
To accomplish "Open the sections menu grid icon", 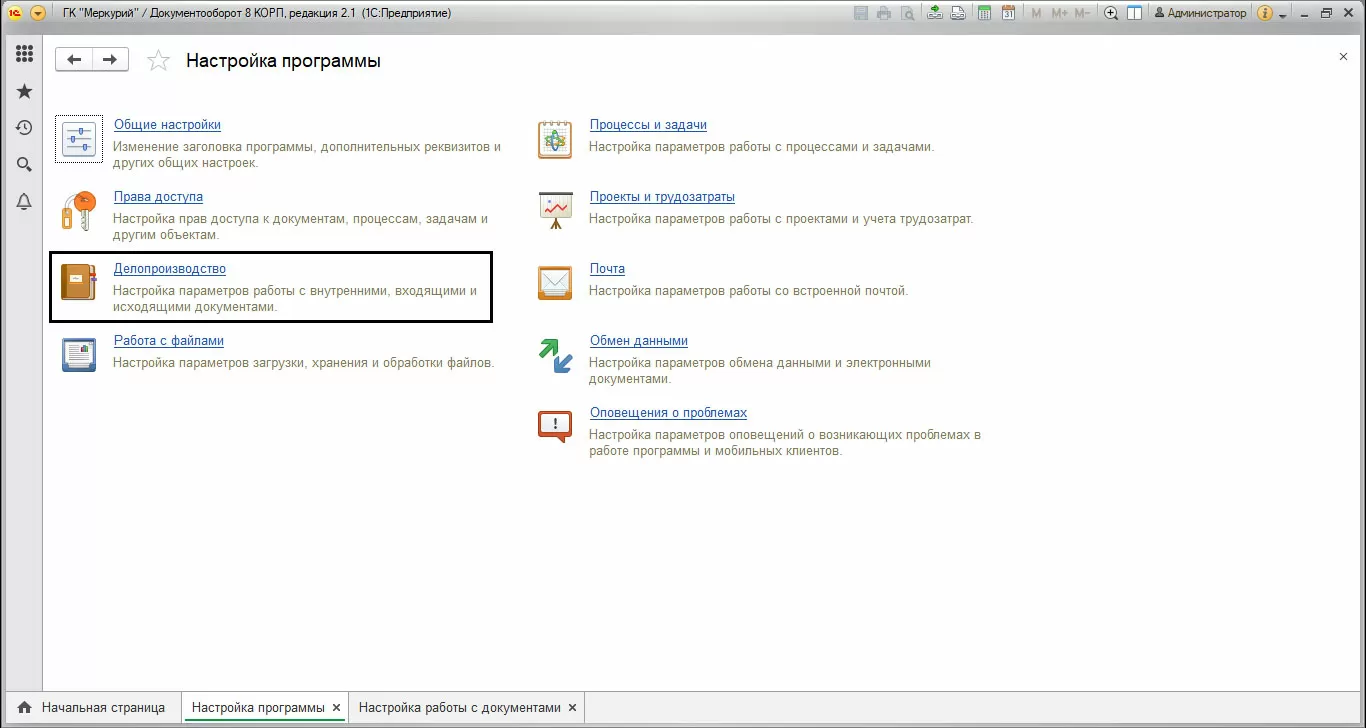I will tap(24, 54).
